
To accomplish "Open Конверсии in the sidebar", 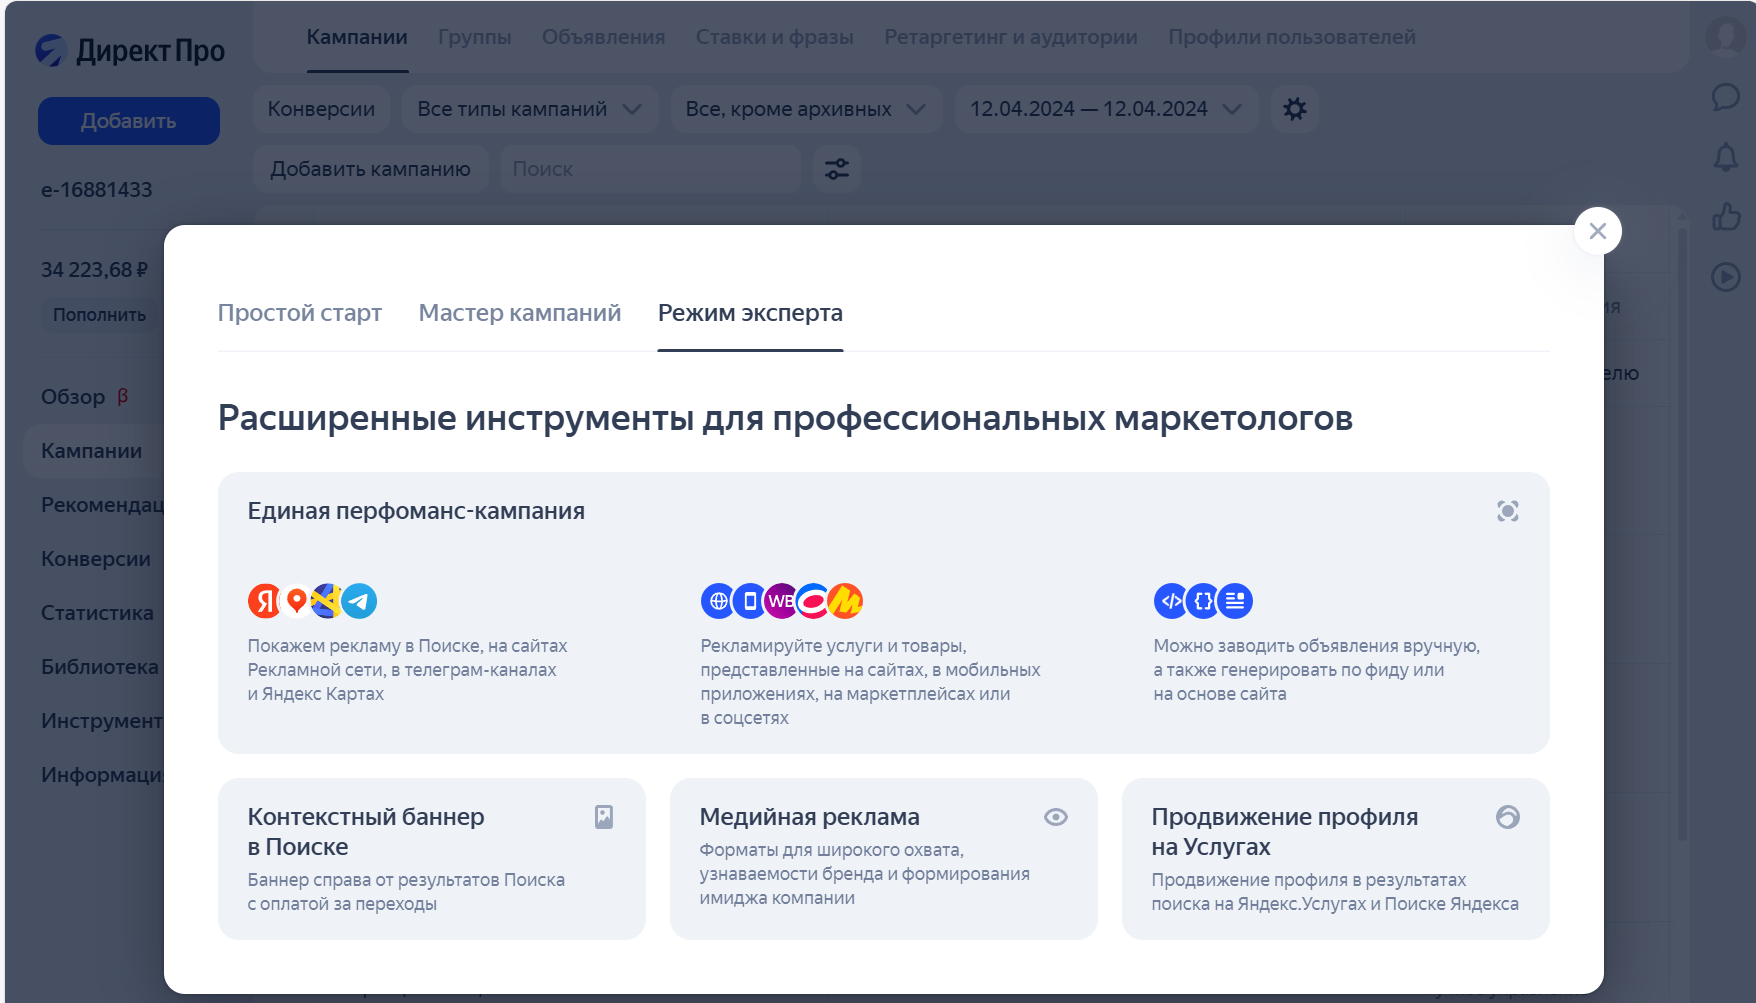I will tap(96, 559).
